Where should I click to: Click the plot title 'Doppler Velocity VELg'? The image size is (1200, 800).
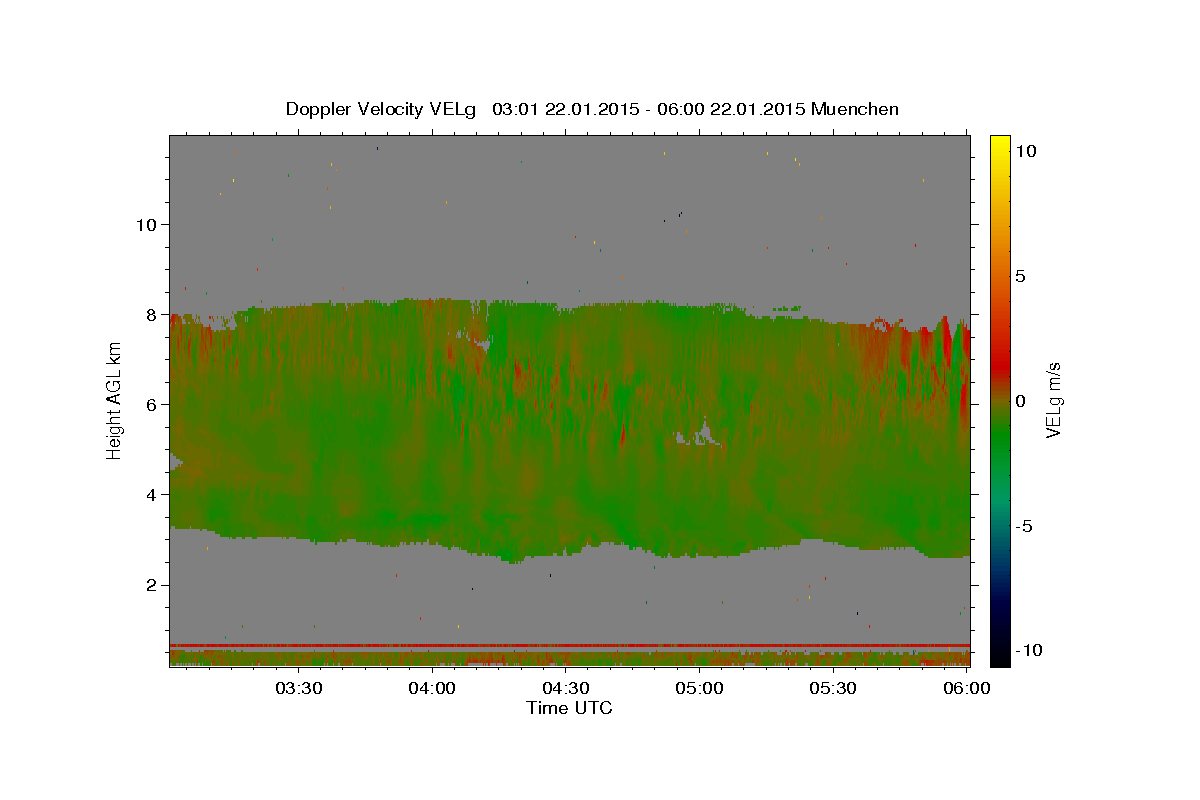(x=382, y=109)
